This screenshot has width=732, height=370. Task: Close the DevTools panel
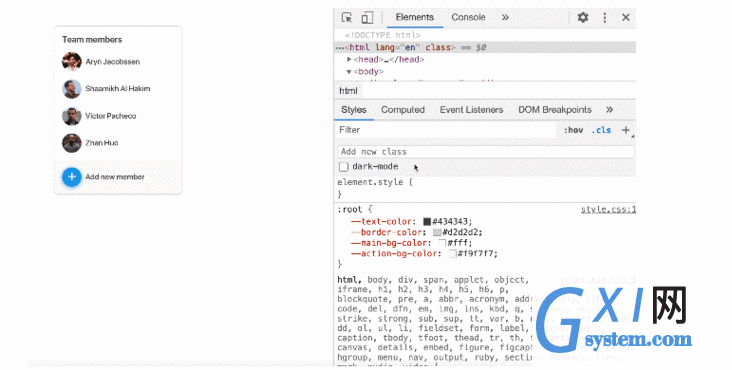[x=626, y=17]
